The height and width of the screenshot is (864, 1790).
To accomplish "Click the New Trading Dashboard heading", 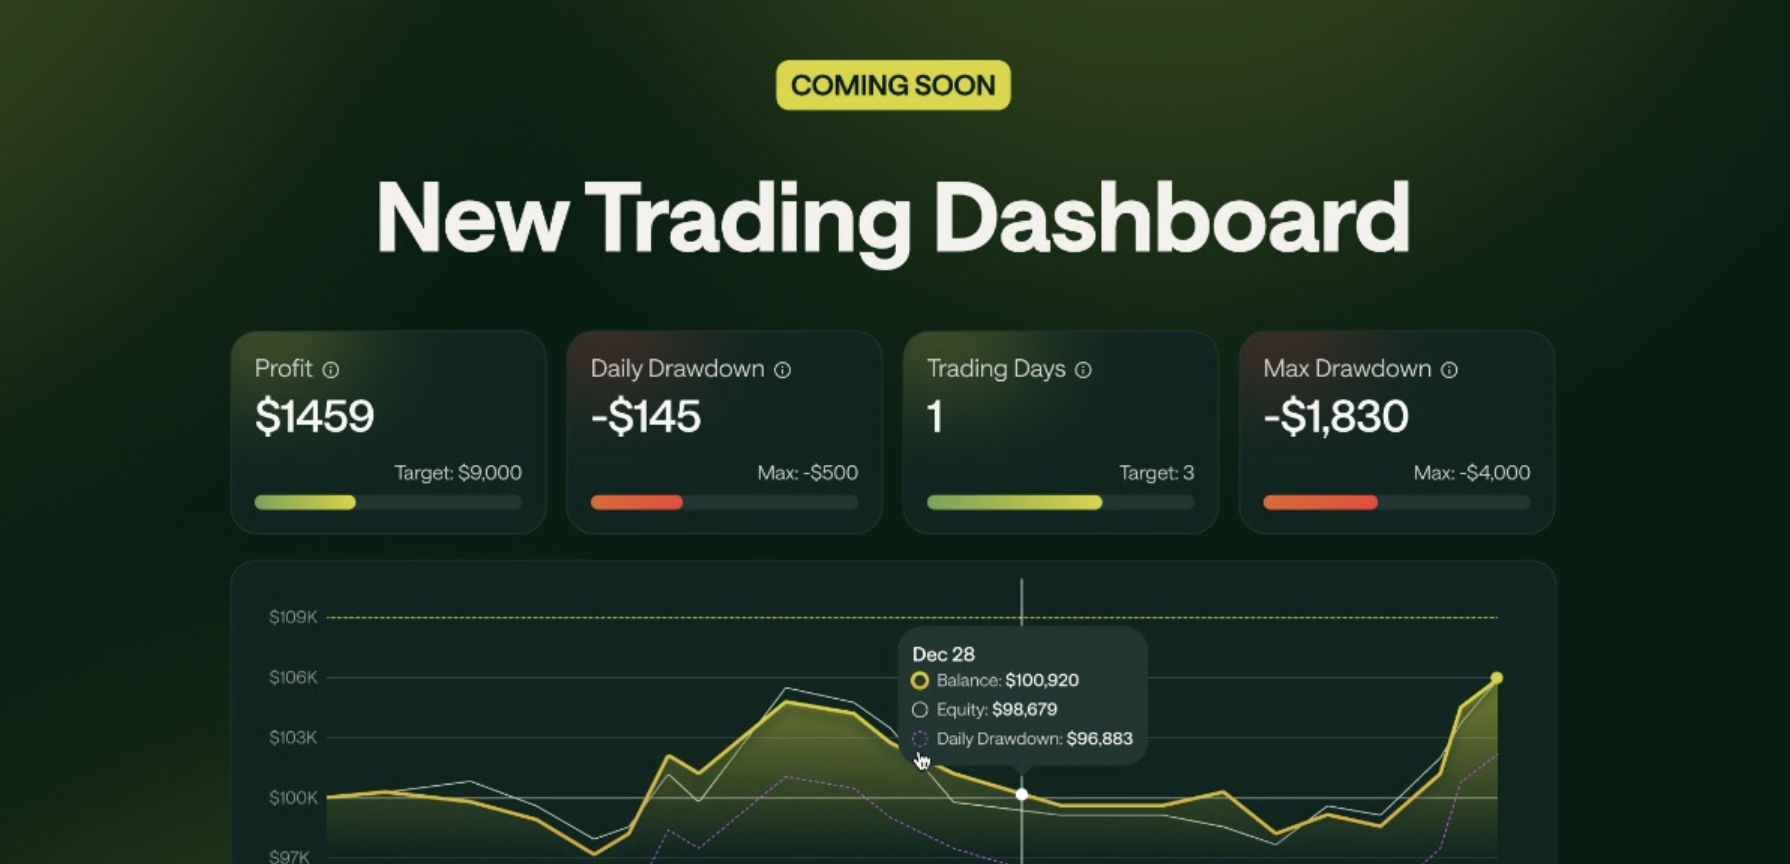I will 893,218.
